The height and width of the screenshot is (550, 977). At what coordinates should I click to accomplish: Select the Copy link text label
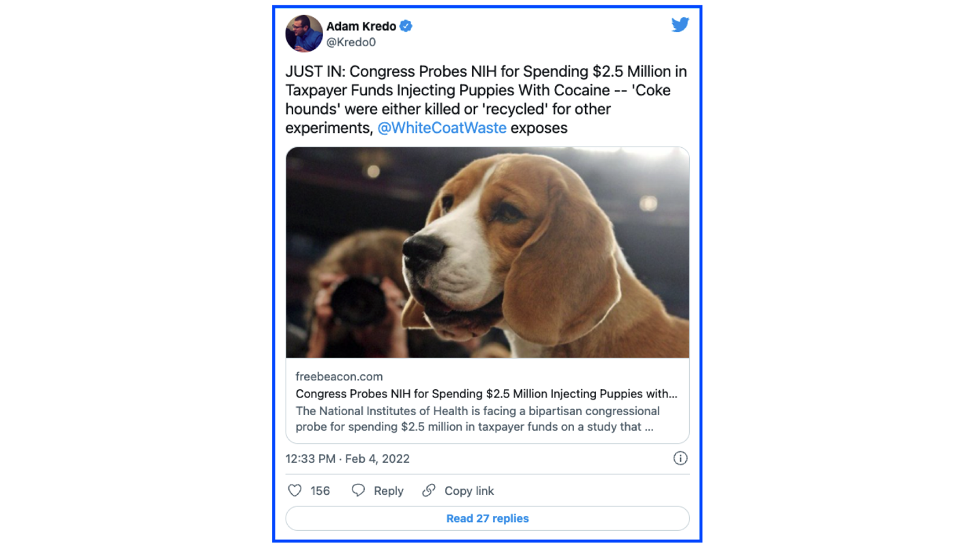tap(469, 491)
